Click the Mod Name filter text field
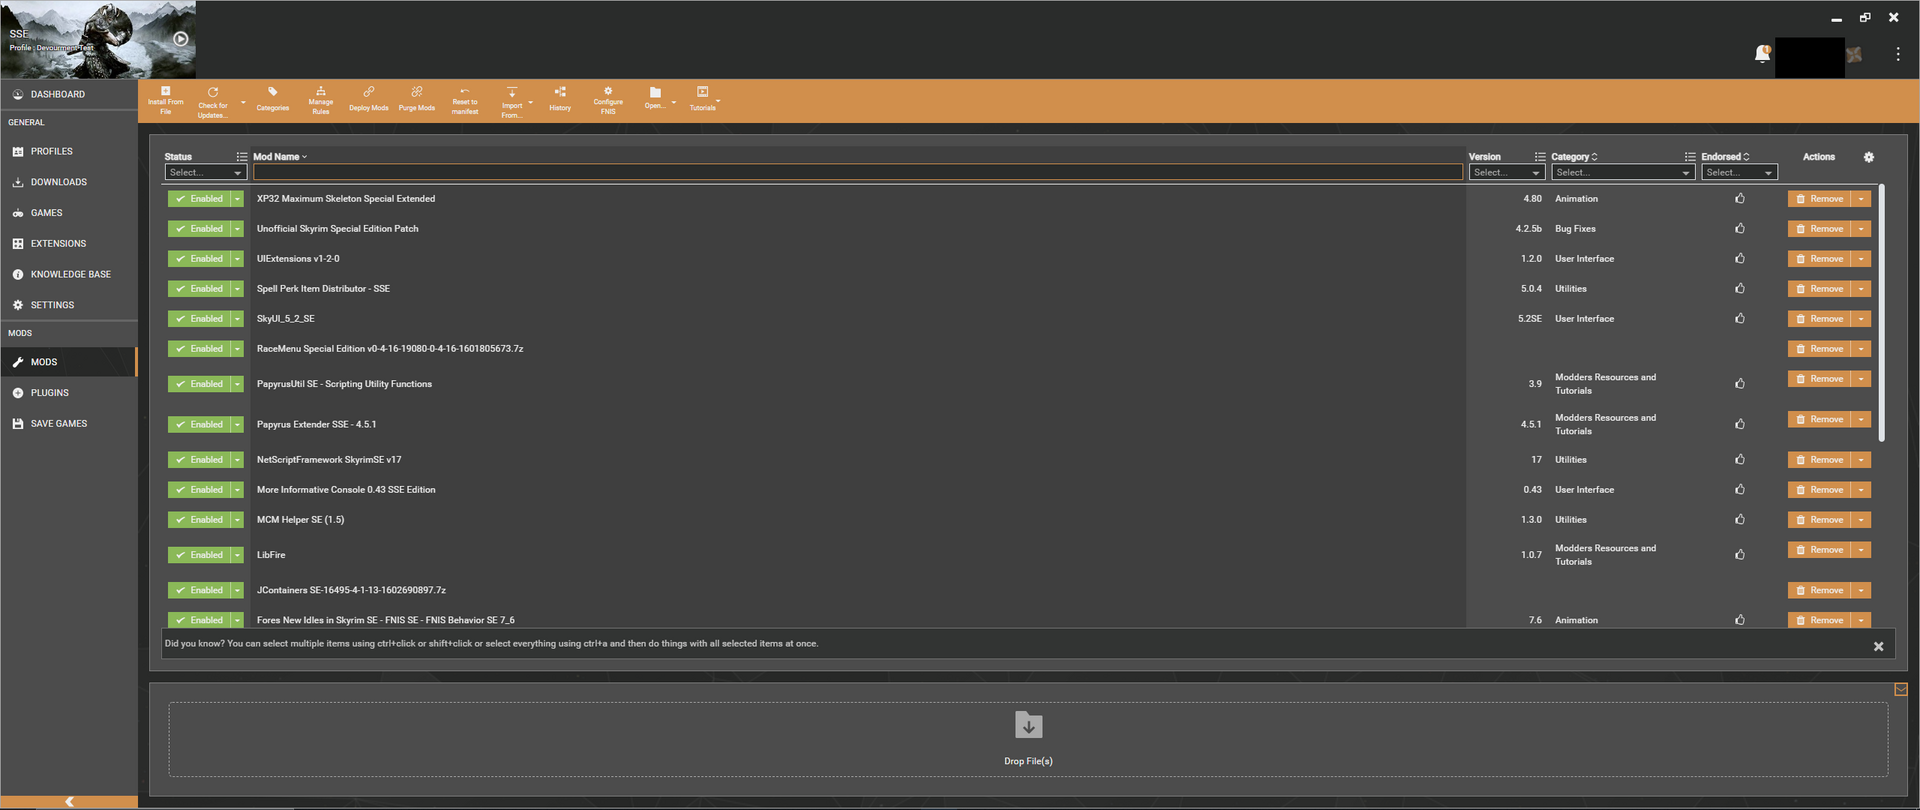The image size is (1920, 810). [858, 173]
